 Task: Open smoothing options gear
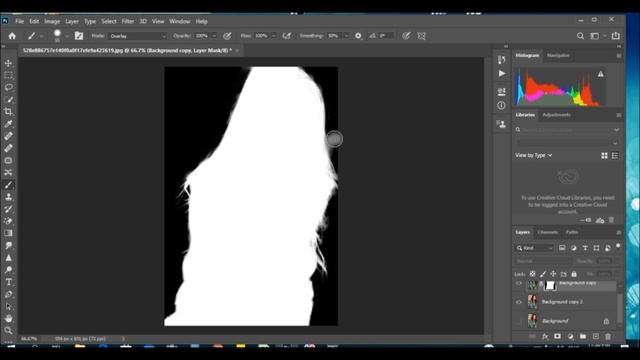(x=358, y=36)
